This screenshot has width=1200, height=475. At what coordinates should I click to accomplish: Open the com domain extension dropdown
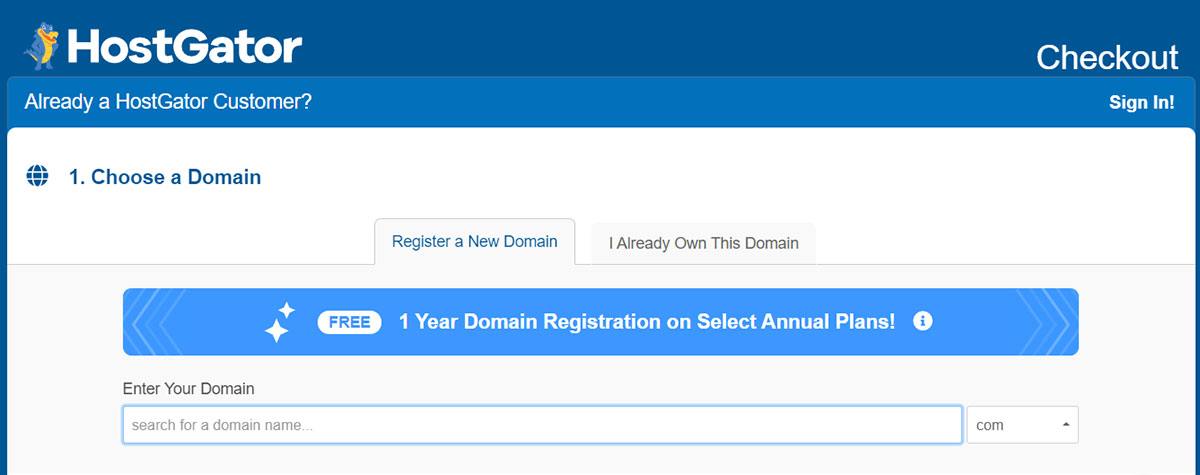click(1022, 425)
